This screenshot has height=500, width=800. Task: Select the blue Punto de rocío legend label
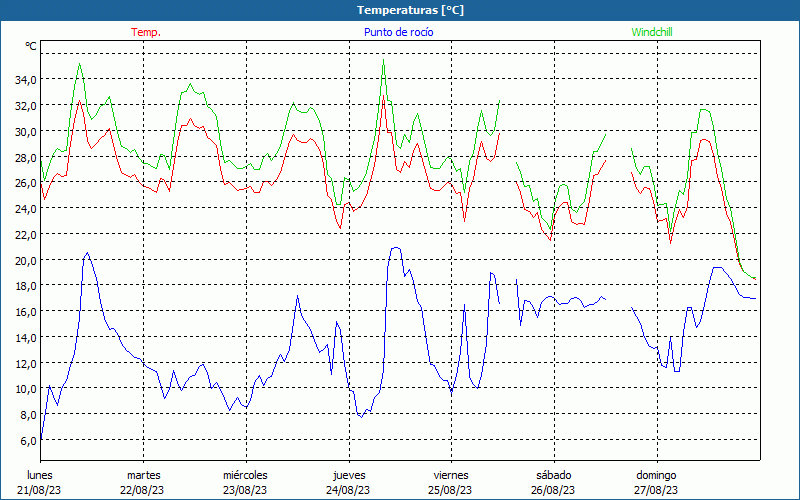click(x=398, y=32)
